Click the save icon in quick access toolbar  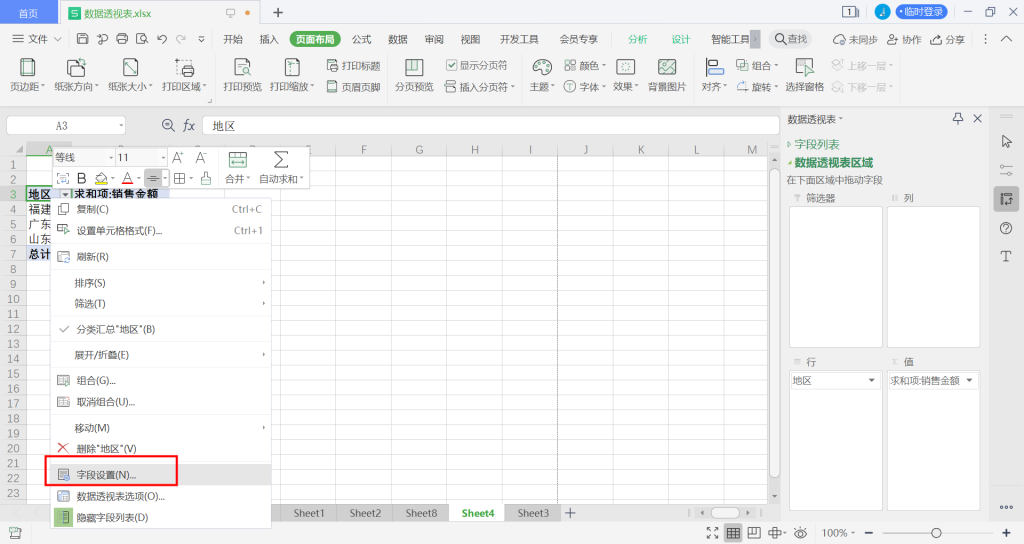82,39
